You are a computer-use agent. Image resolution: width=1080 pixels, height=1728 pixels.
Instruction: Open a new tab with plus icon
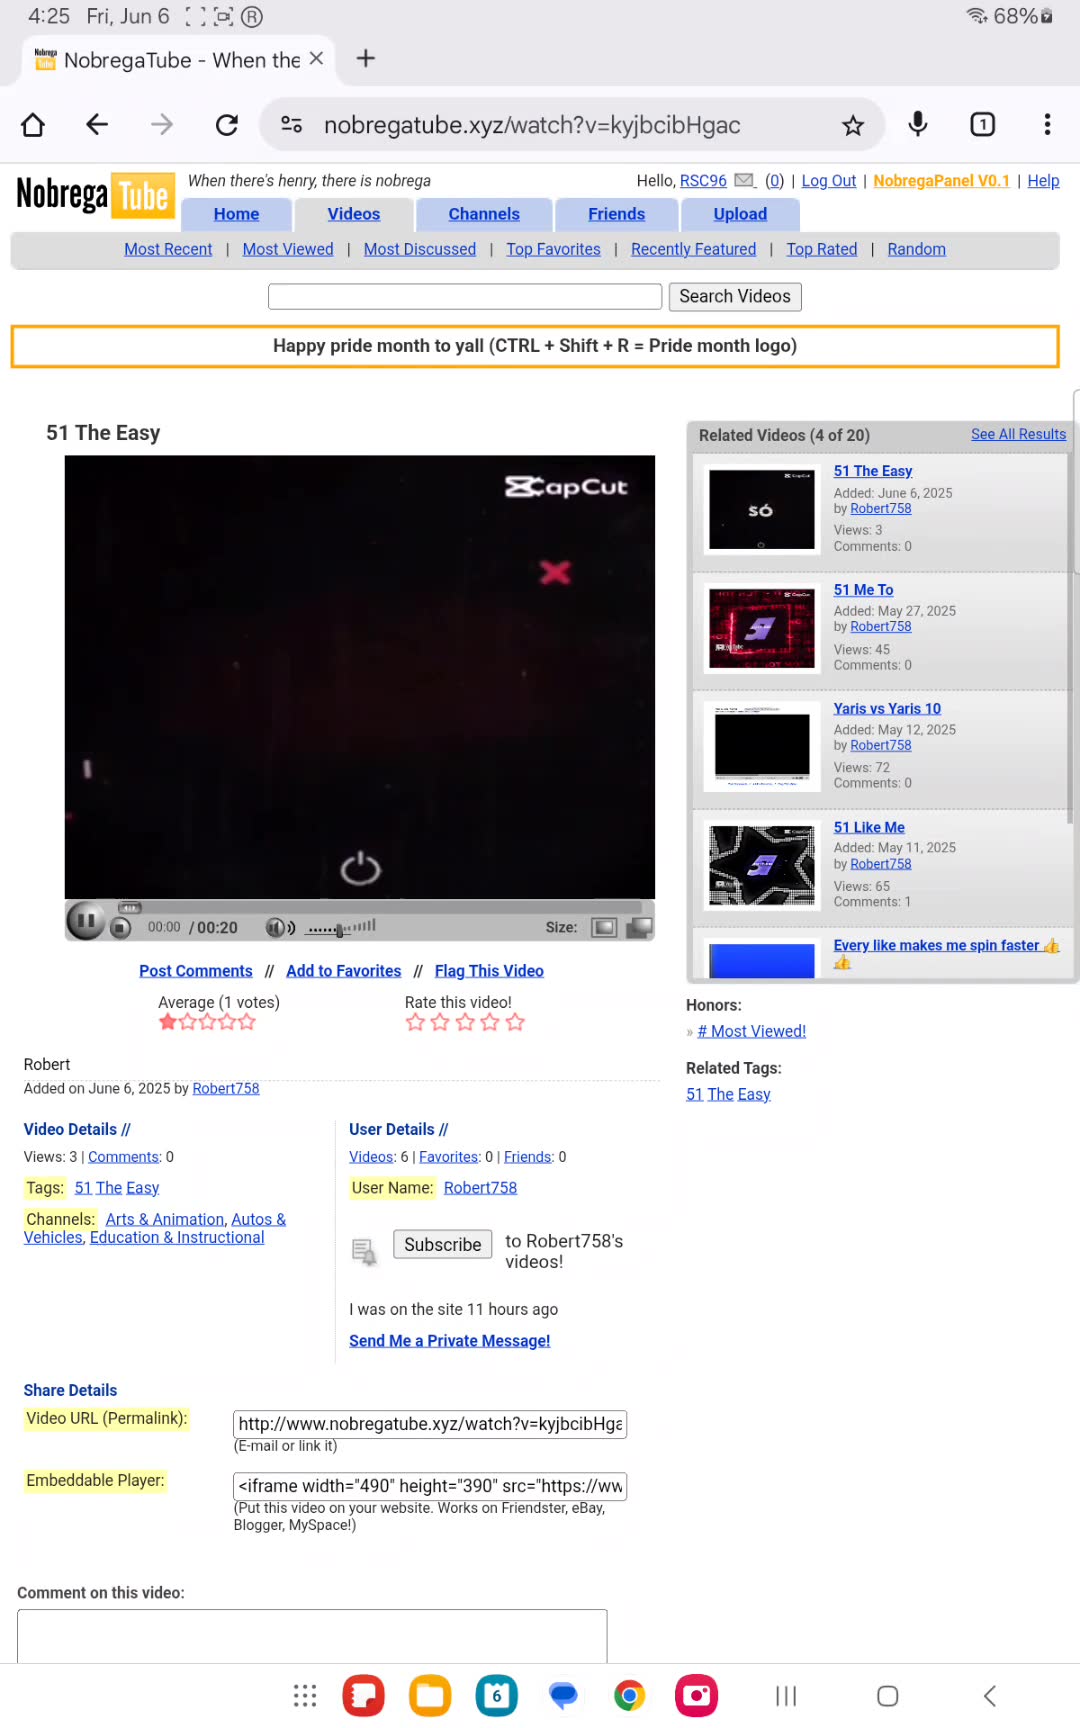[366, 59]
